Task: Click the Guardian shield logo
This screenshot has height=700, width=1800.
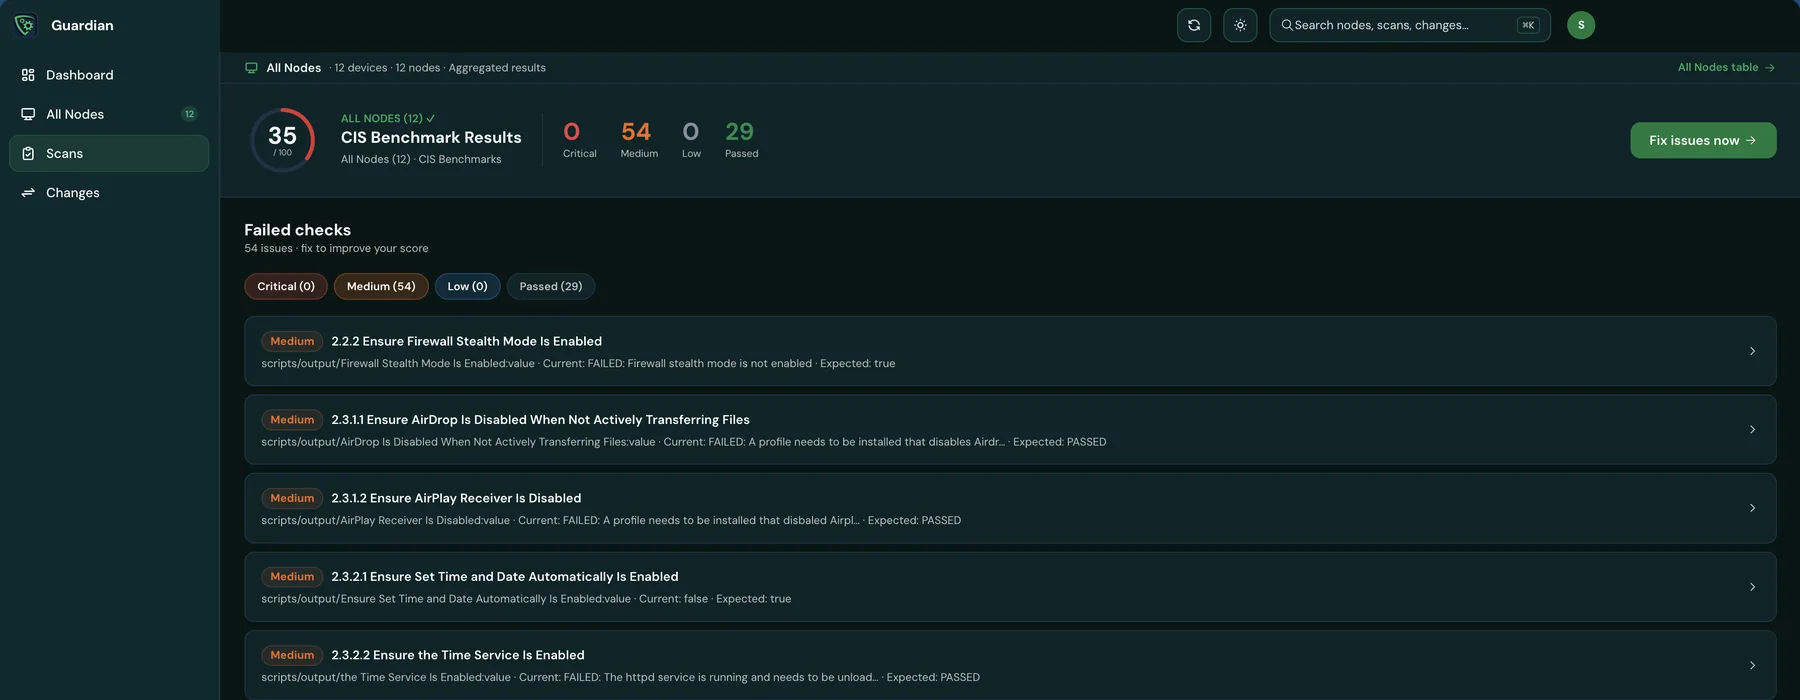Action: [25, 25]
